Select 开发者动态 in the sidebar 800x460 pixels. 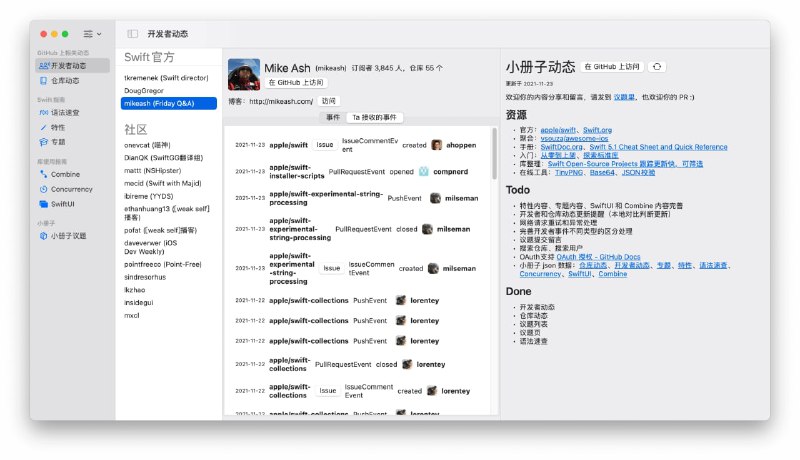point(72,65)
